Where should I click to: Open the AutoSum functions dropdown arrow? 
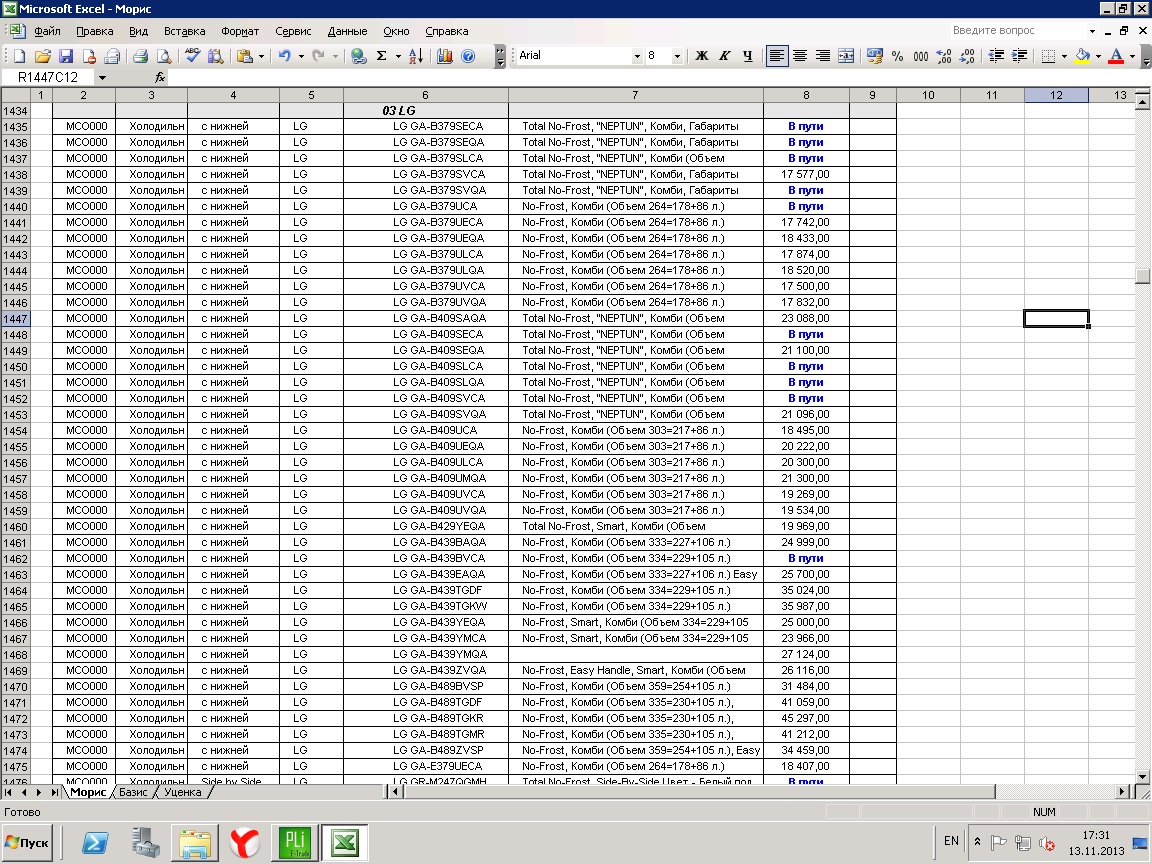click(398, 56)
